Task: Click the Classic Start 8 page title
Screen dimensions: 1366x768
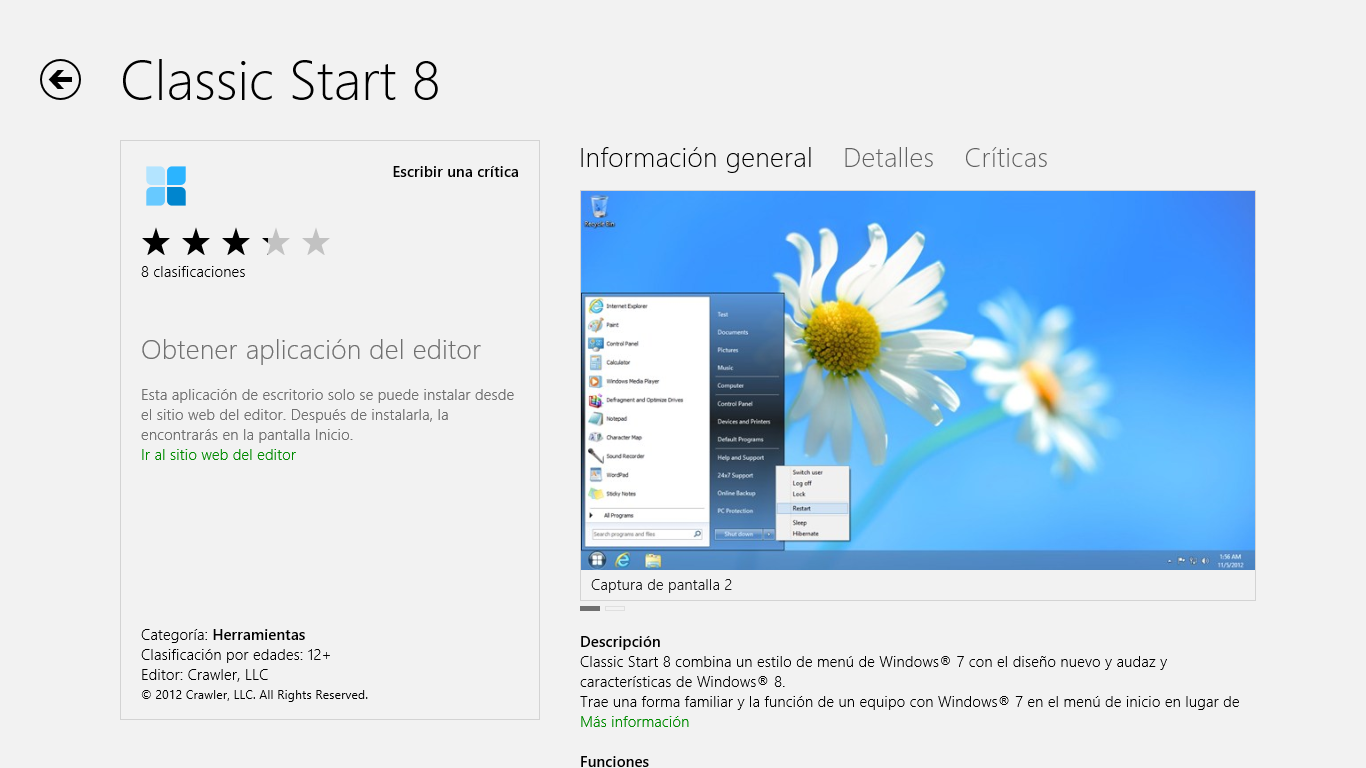Action: tap(280, 81)
